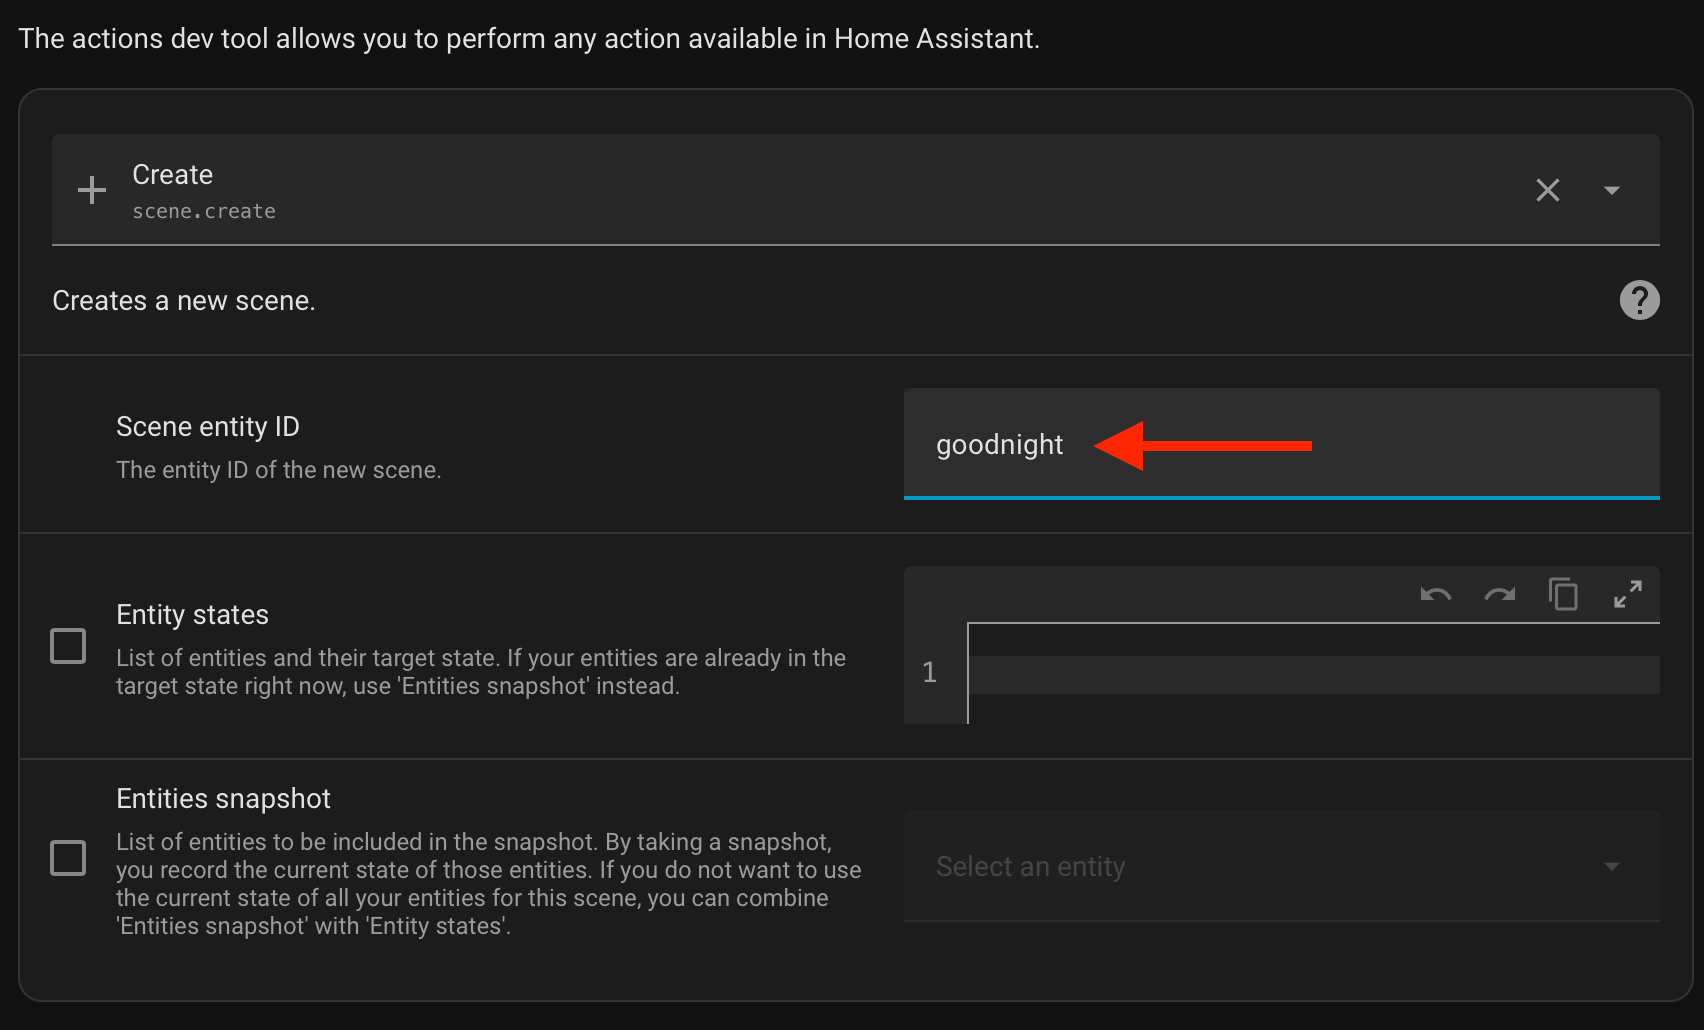
Task: Copy the Entity states editor content
Action: [1563, 594]
